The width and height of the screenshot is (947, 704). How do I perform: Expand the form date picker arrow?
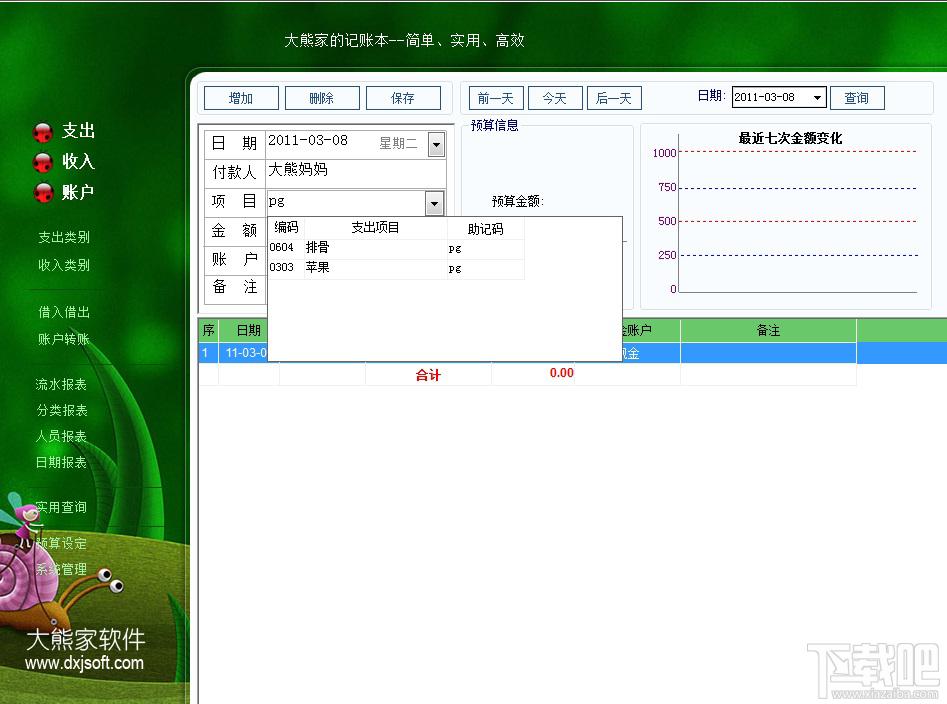click(x=436, y=145)
